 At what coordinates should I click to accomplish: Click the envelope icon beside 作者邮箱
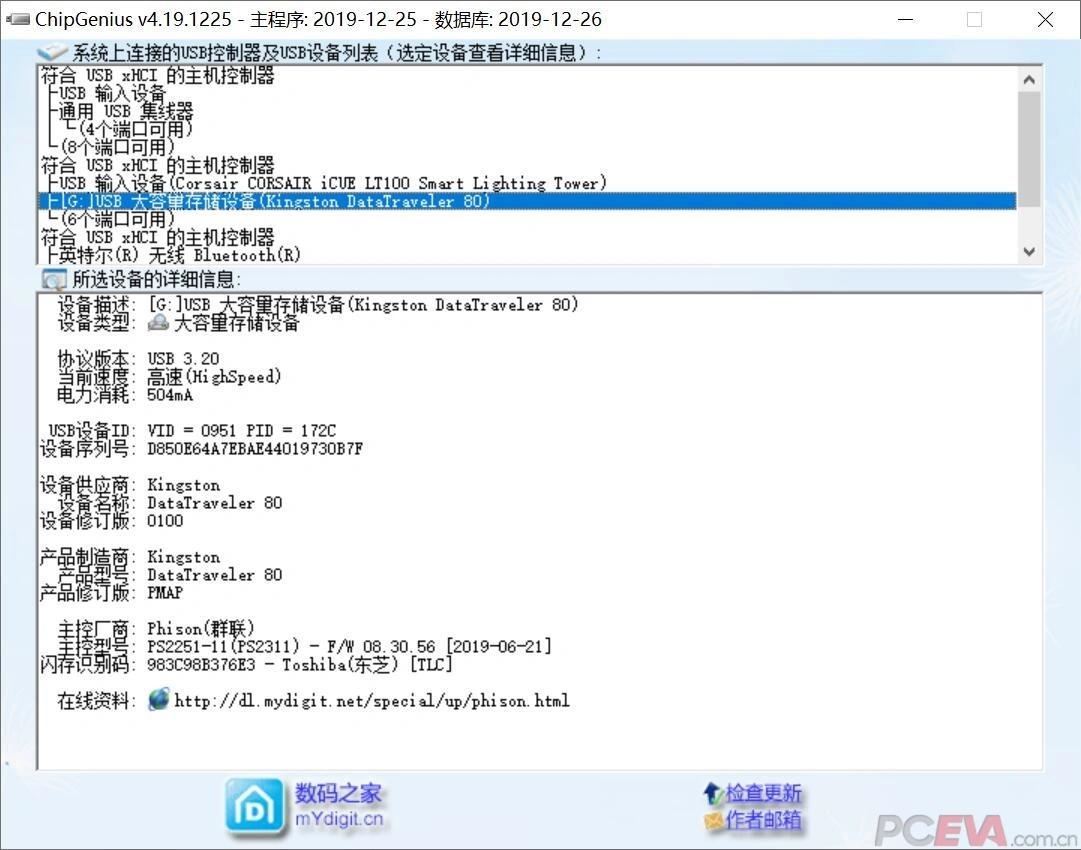713,820
